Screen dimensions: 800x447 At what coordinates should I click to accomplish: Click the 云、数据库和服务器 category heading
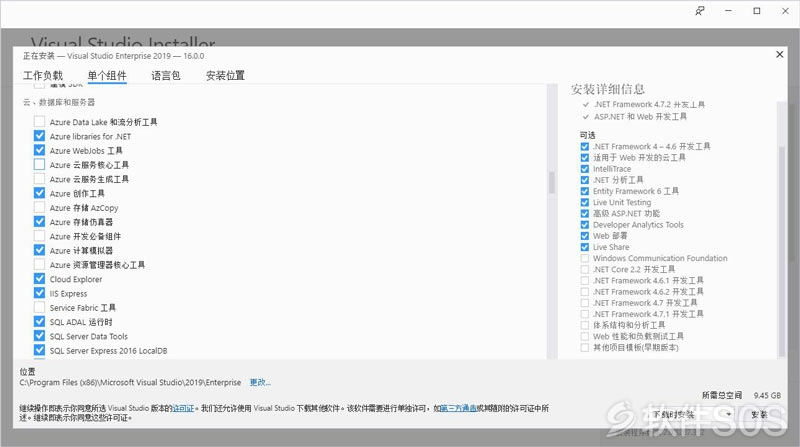coord(59,102)
